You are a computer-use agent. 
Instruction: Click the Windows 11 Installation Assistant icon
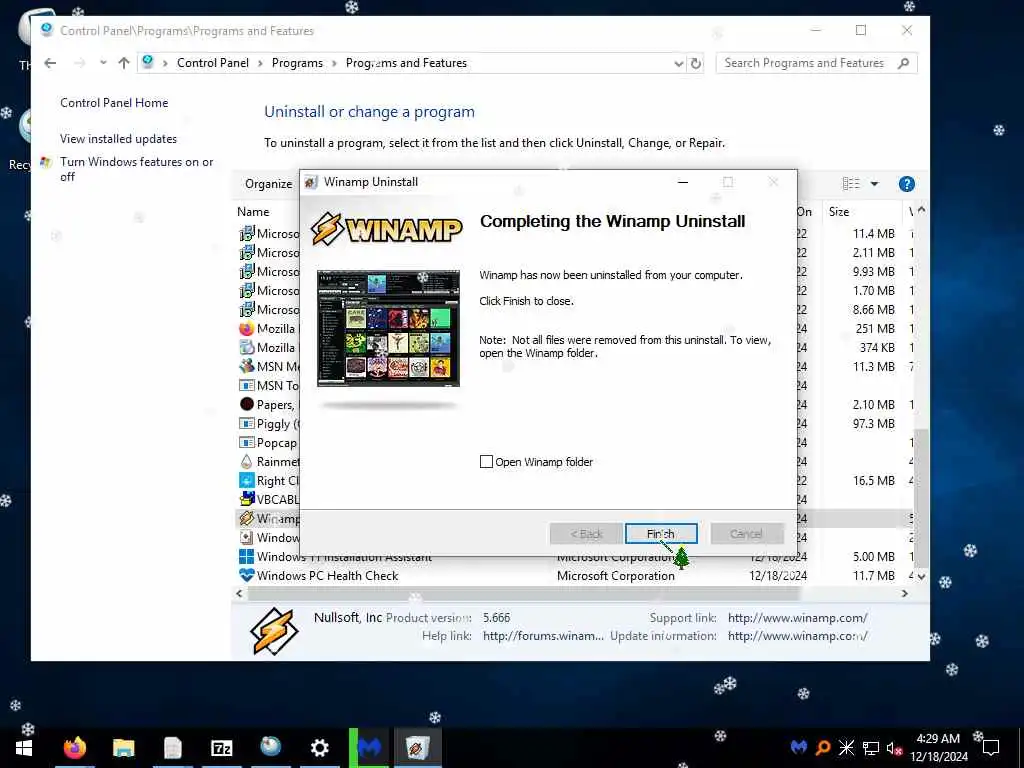246,556
